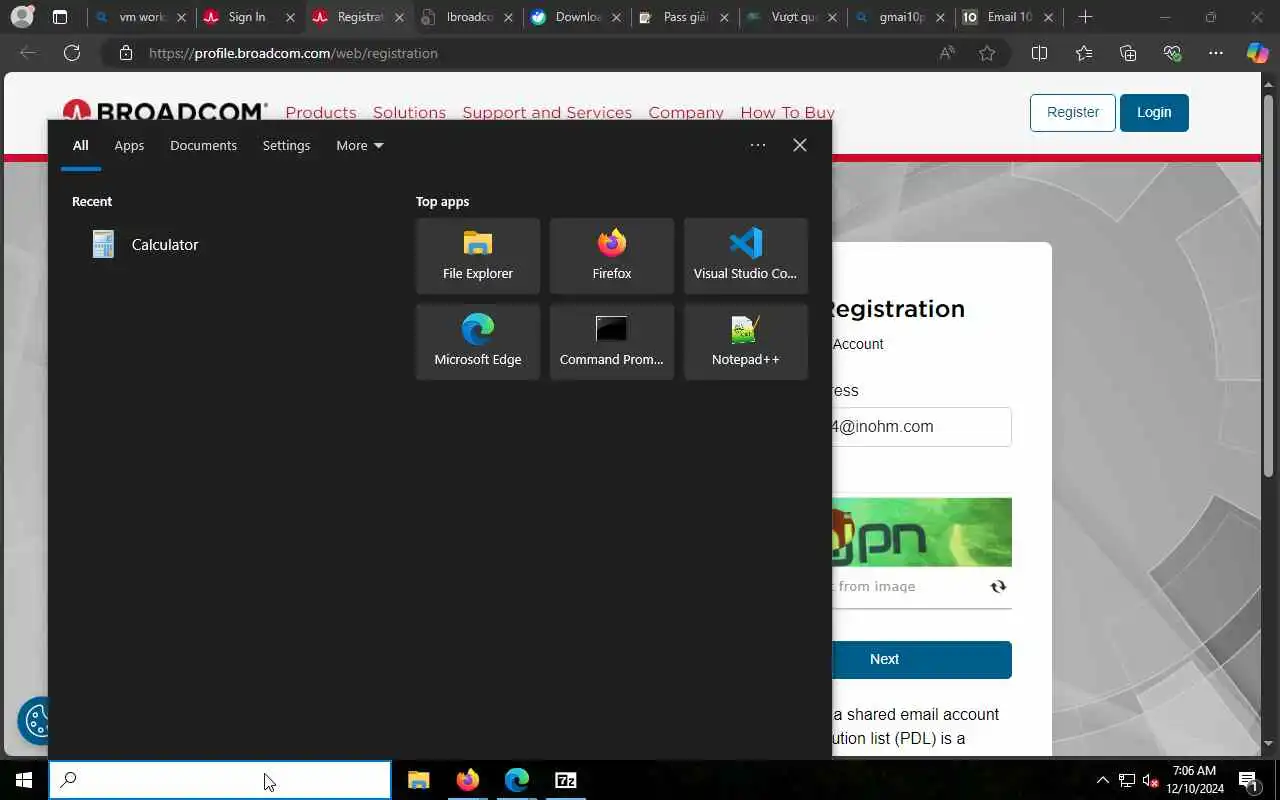1280x800 pixels.
Task: Click the Login button
Action: pyautogui.click(x=1154, y=112)
